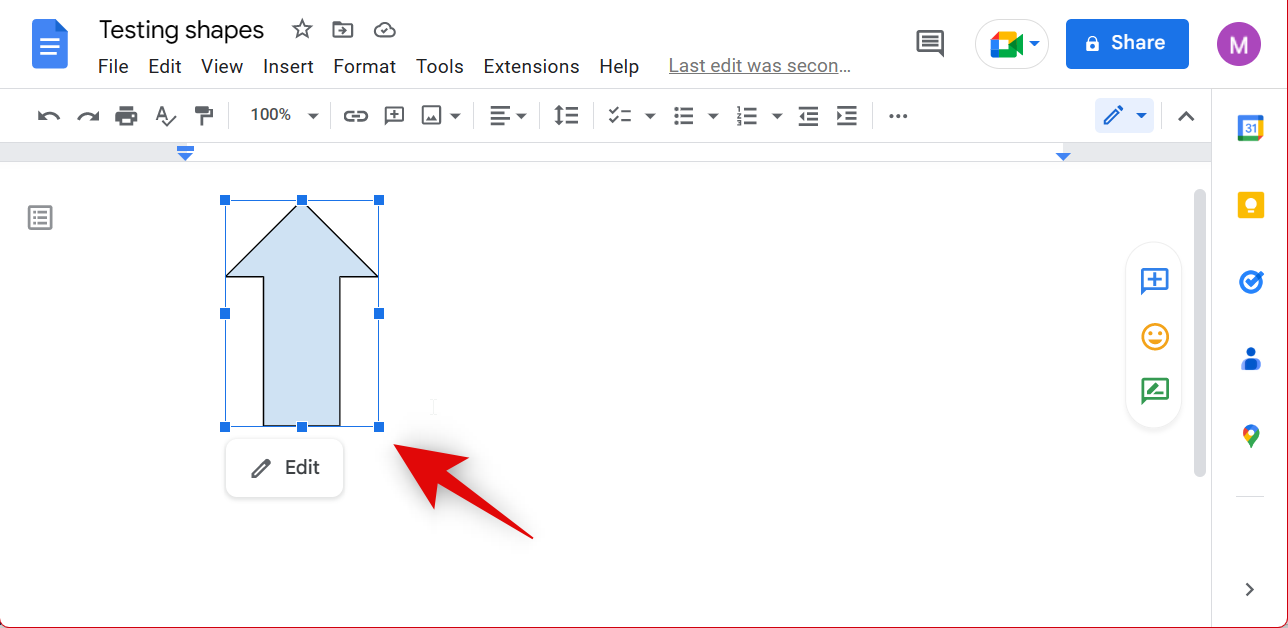The width and height of the screenshot is (1288, 628).
Task: Select the Paint format roller icon
Action: 204,116
